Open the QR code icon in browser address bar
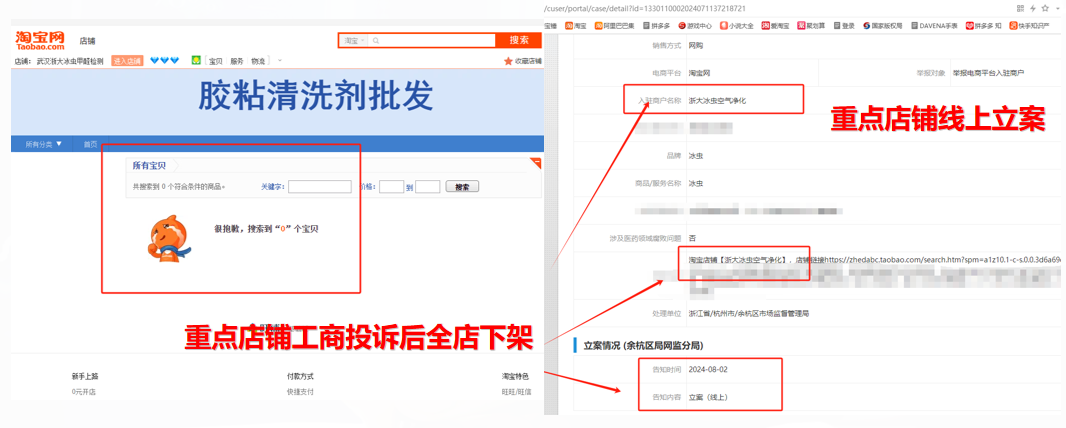Screen dimensions: 1066x428 [x=1020, y=8]
